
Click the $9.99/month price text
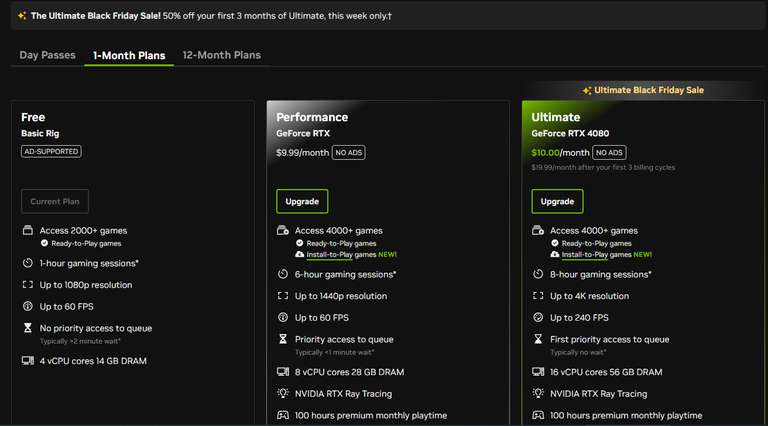click(302, 153)
